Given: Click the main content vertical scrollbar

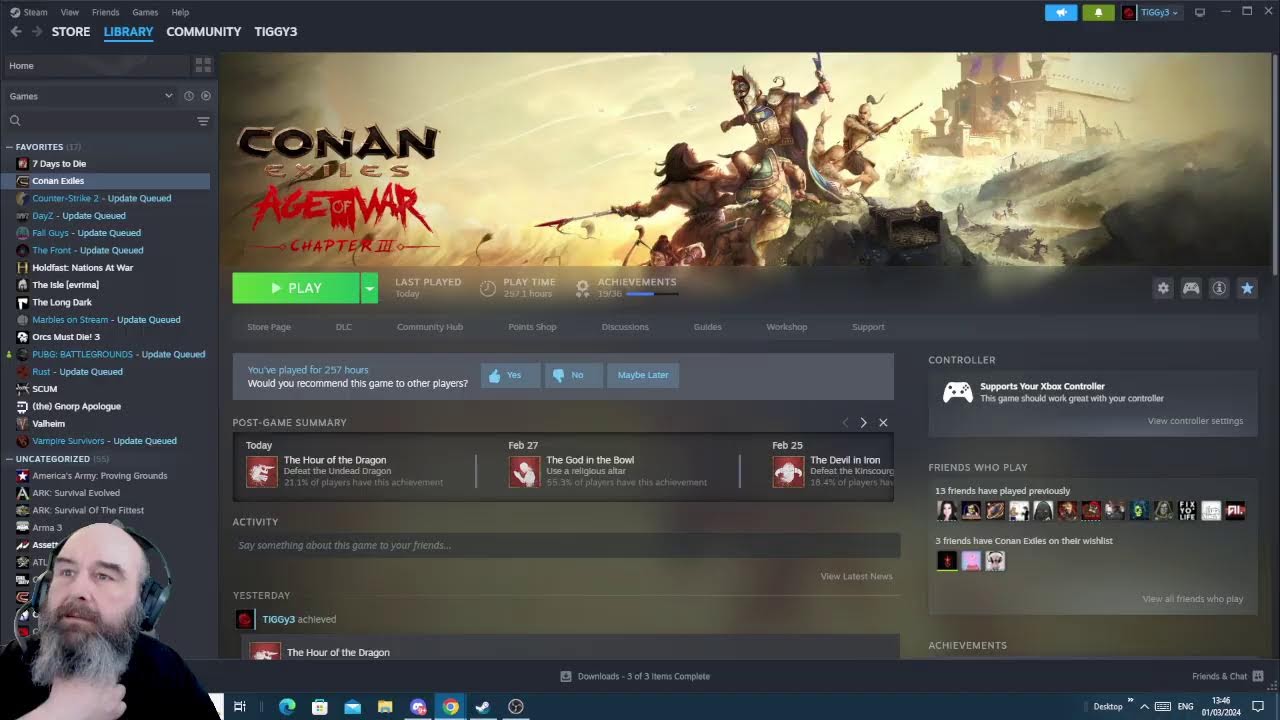Looking at the screenshot, I should click(1275, 165).
